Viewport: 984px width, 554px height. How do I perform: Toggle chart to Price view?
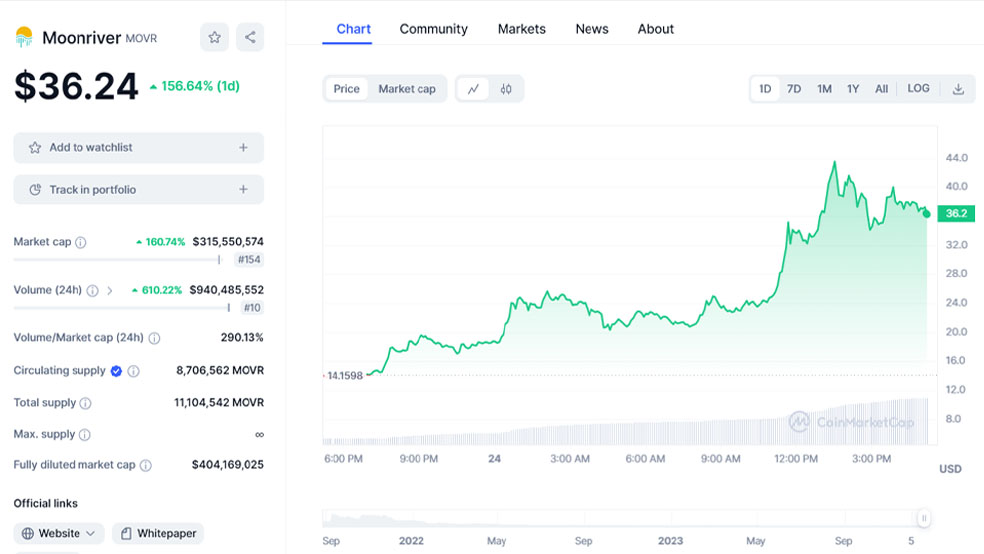pos(346,89)
